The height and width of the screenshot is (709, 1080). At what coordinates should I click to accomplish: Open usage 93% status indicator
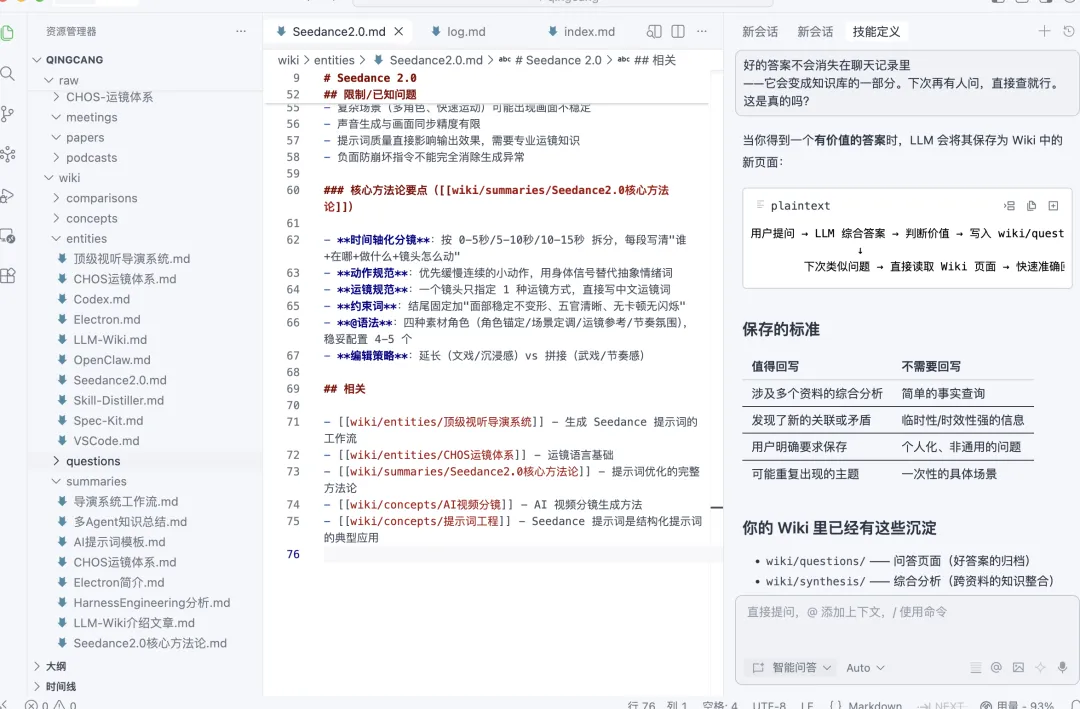point(1017,705)
